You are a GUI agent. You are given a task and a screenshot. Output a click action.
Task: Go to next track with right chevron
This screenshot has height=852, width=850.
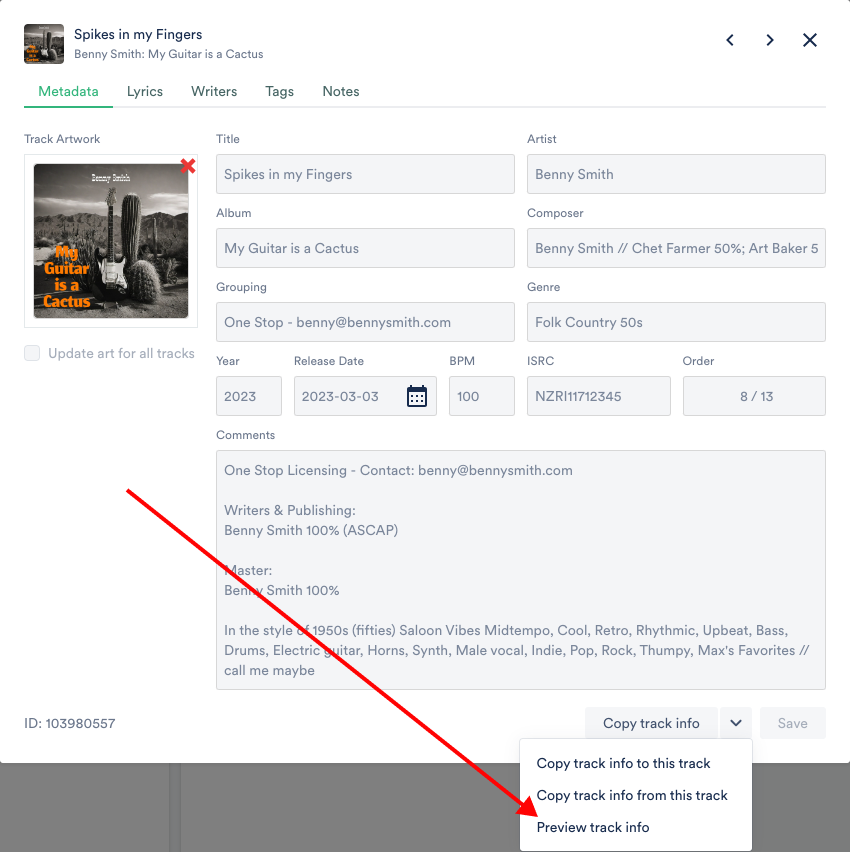(x=770, y=40)
